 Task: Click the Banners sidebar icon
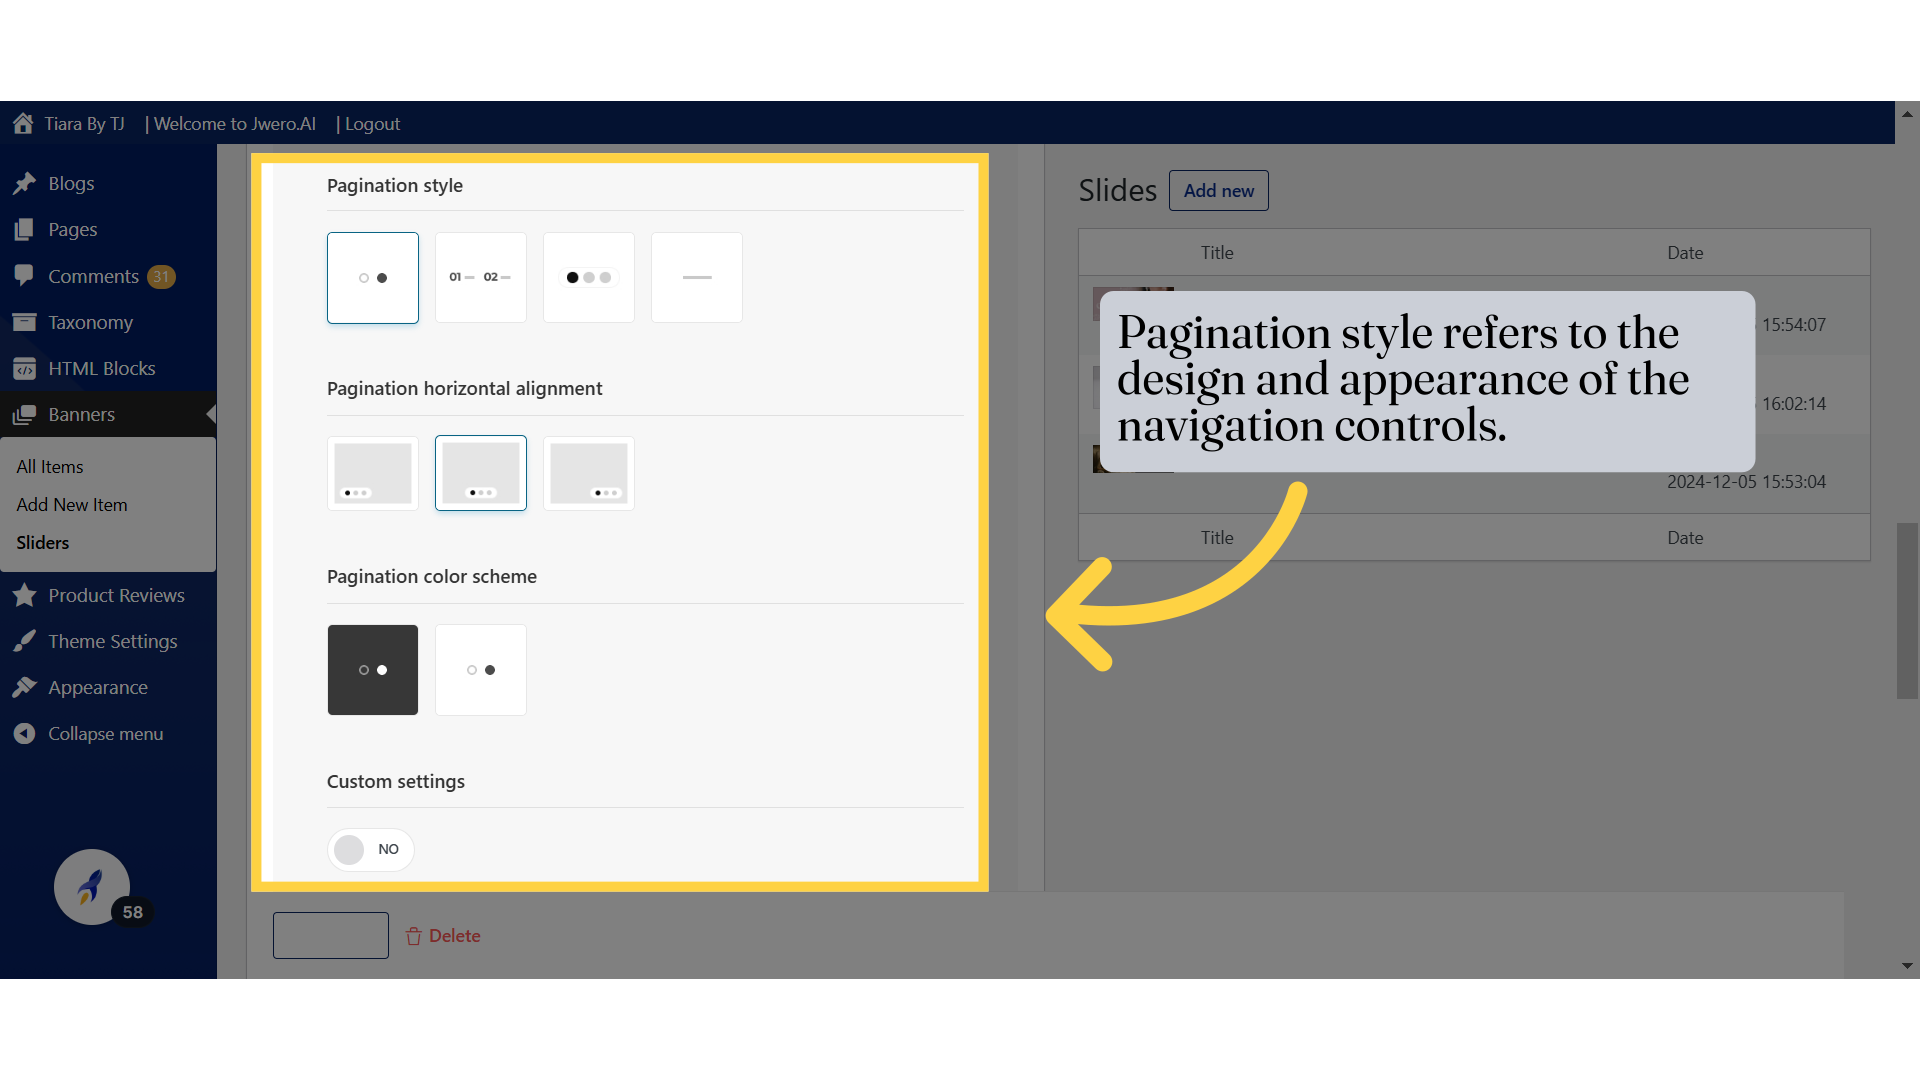[24, 414]
